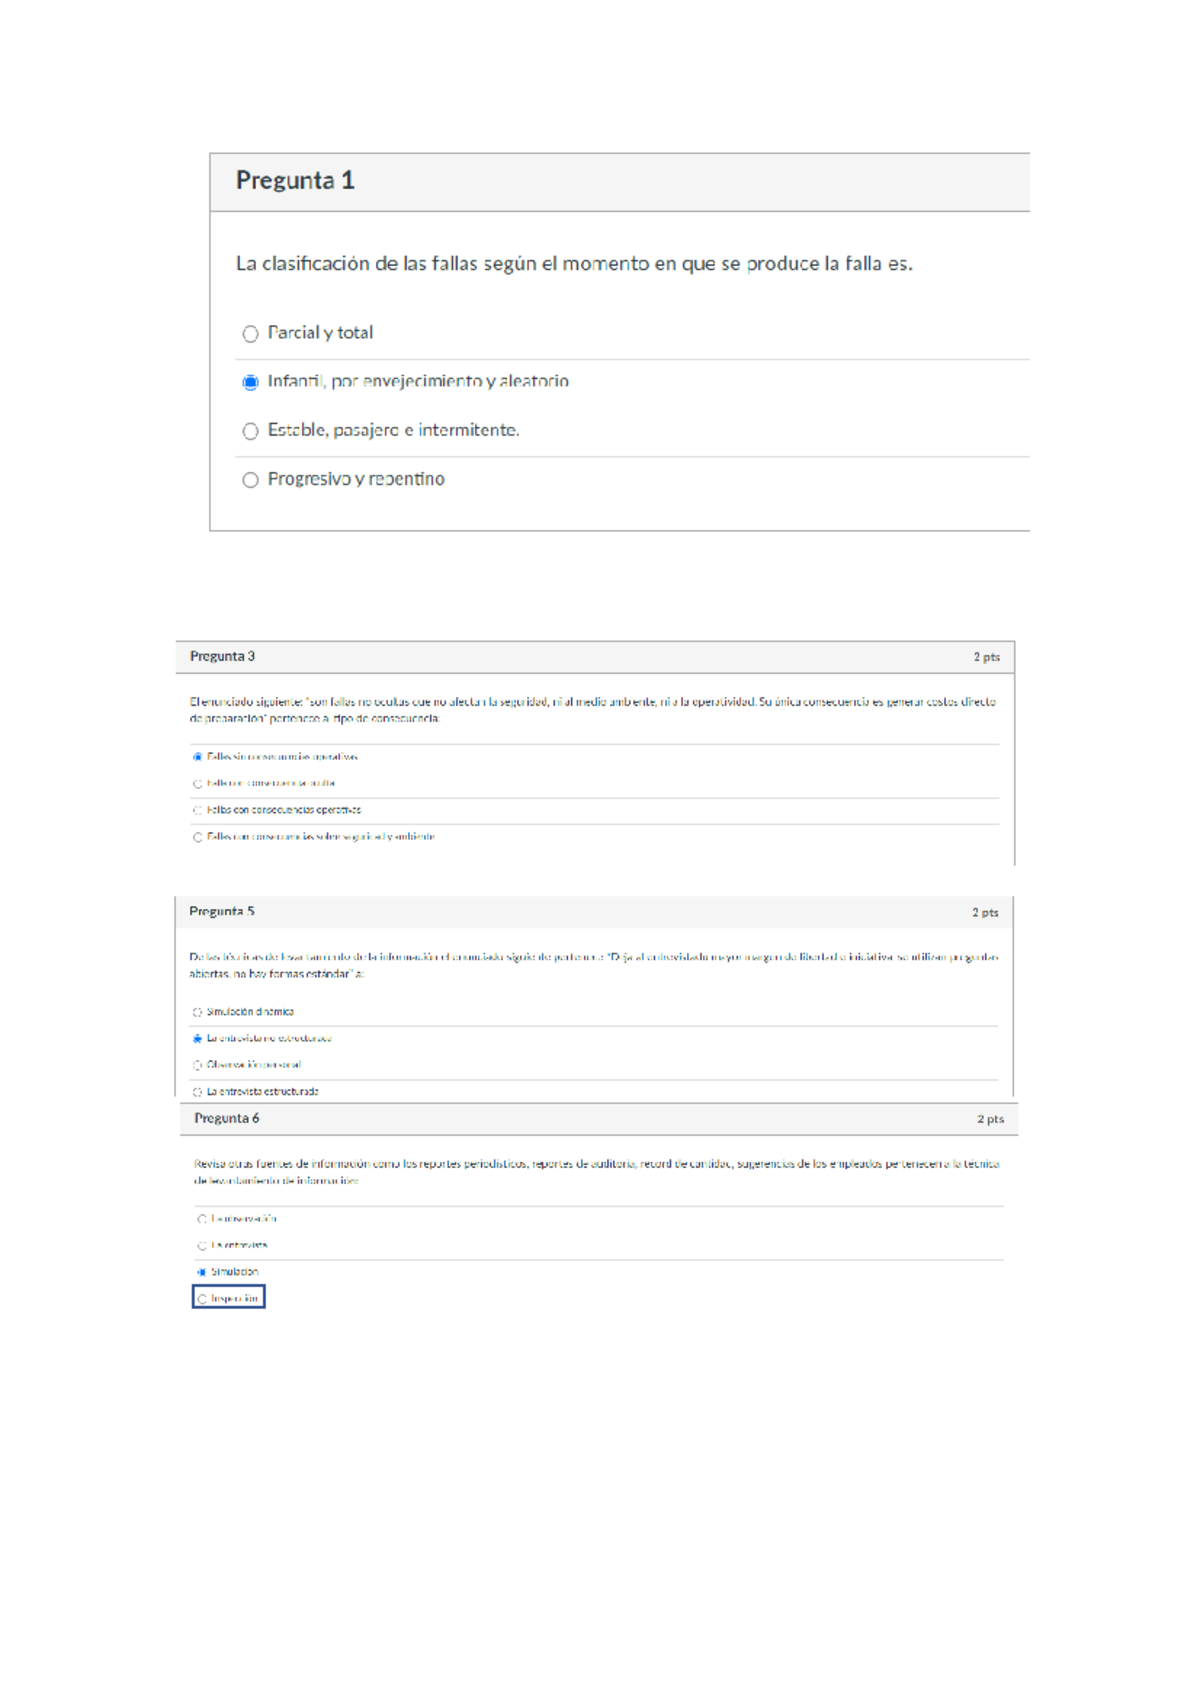The image size is (1200, 1698).
Task: Choose 'Fallas con consecuencia oculta' option
Action: (x=198, y=784)
